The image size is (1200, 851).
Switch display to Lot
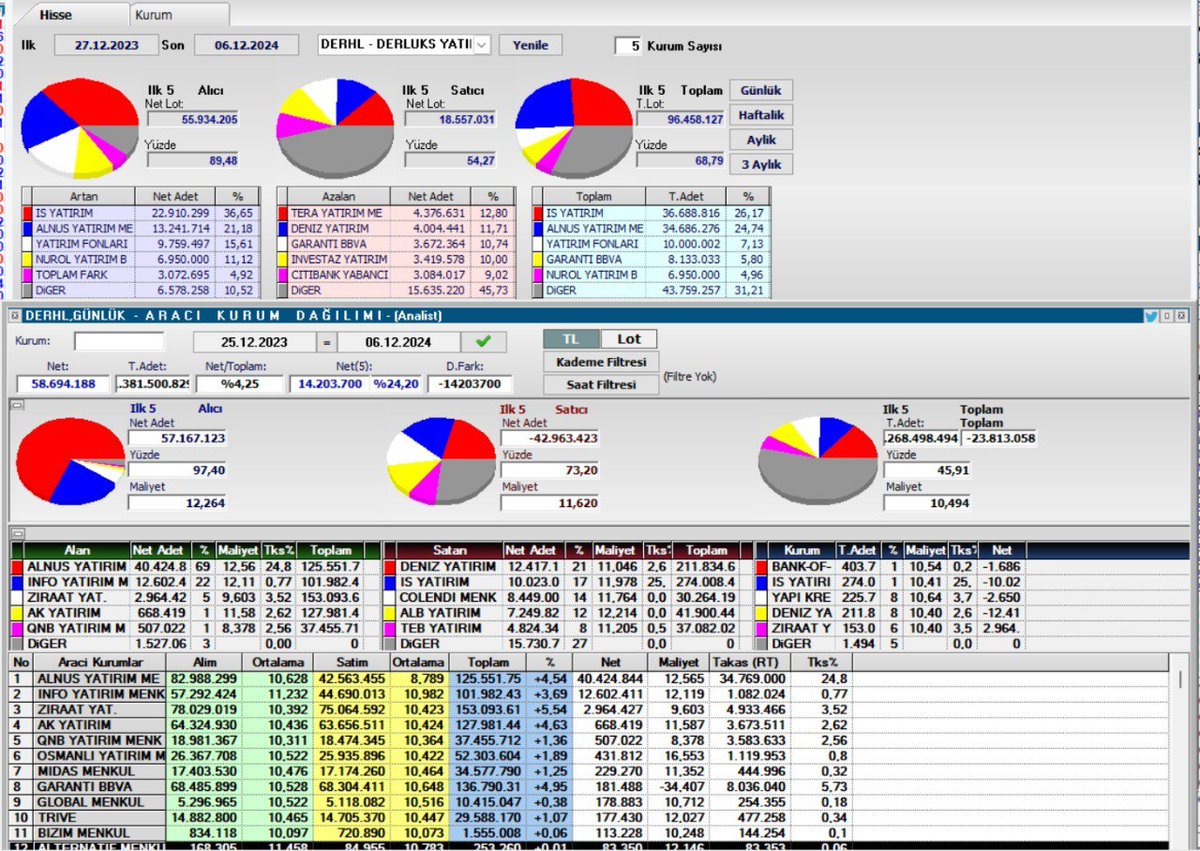[630, 340]
